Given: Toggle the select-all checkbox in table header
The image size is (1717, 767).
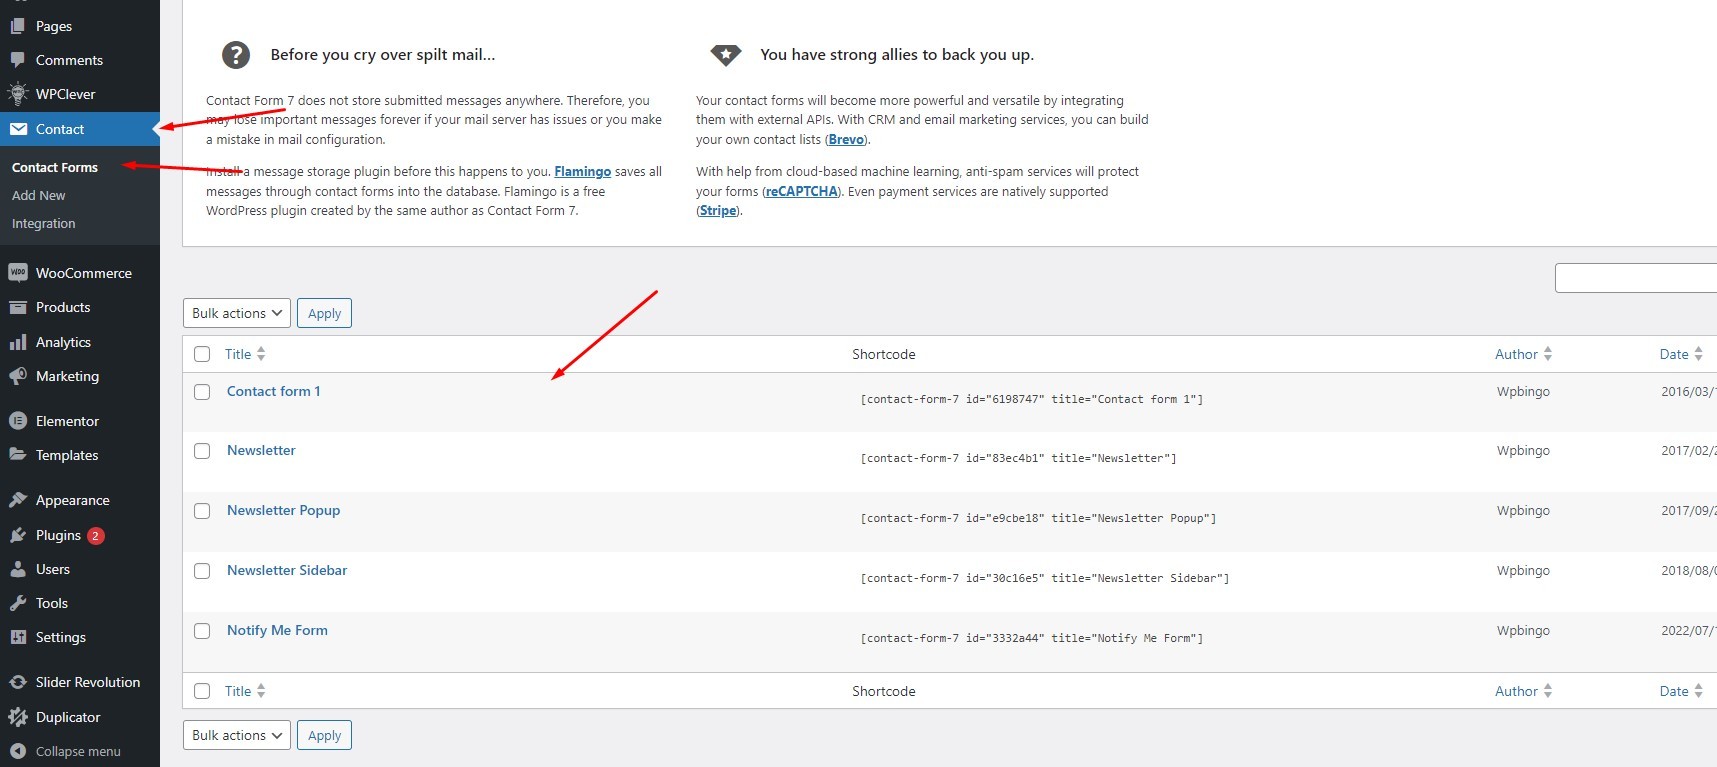Looking at the screenshot, I should coord(202,354).
